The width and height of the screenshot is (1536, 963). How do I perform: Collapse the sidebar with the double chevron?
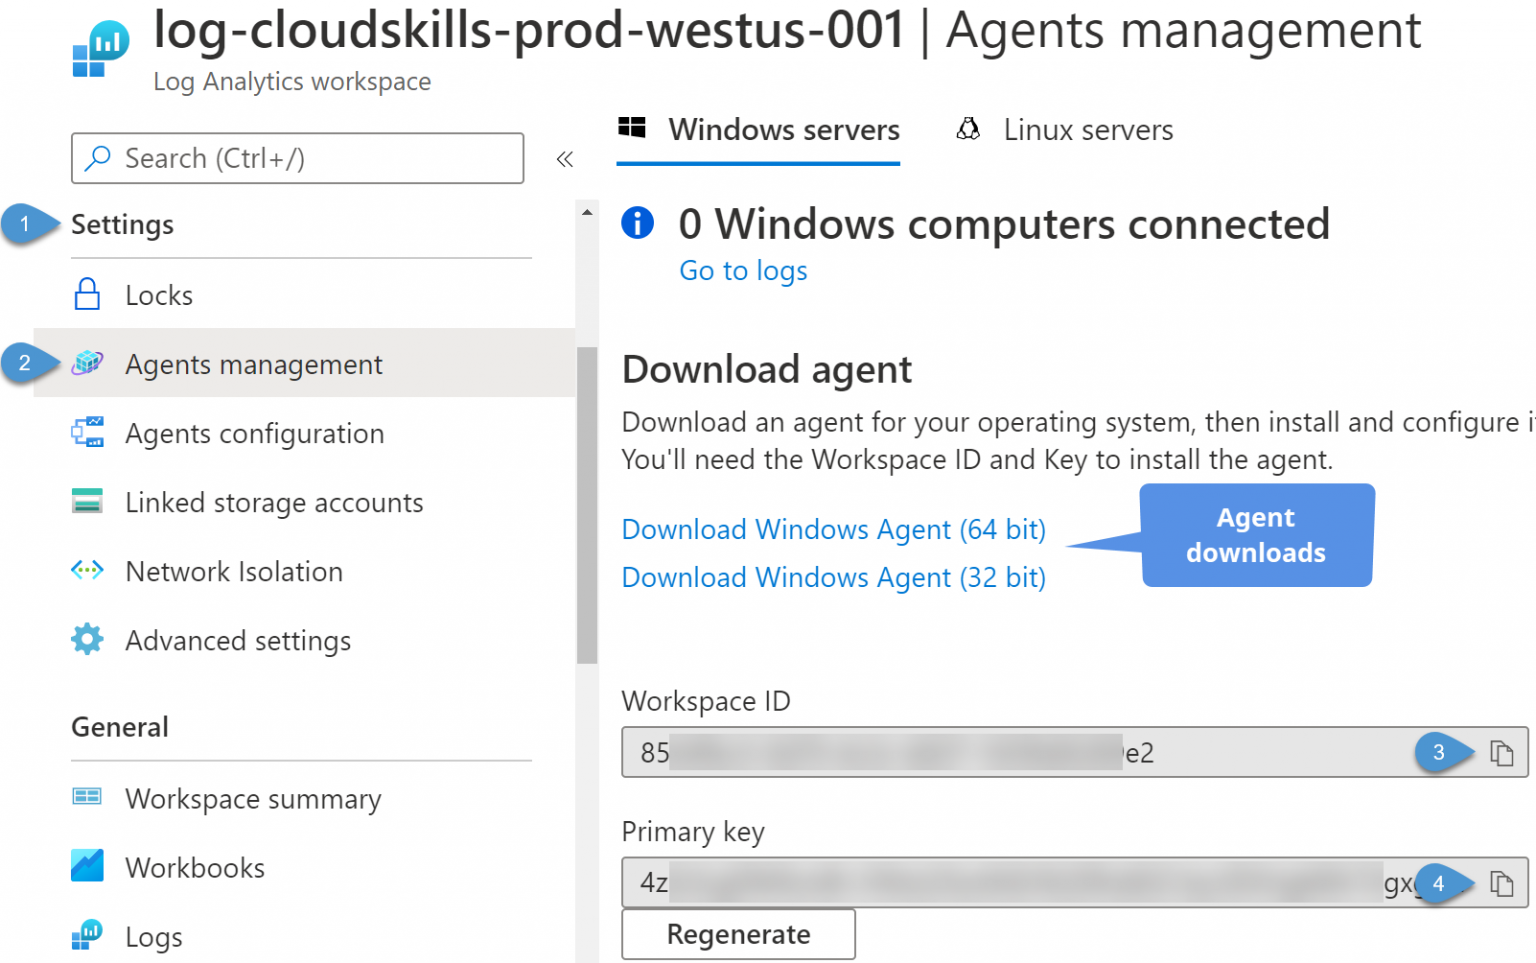pos(565,158)
